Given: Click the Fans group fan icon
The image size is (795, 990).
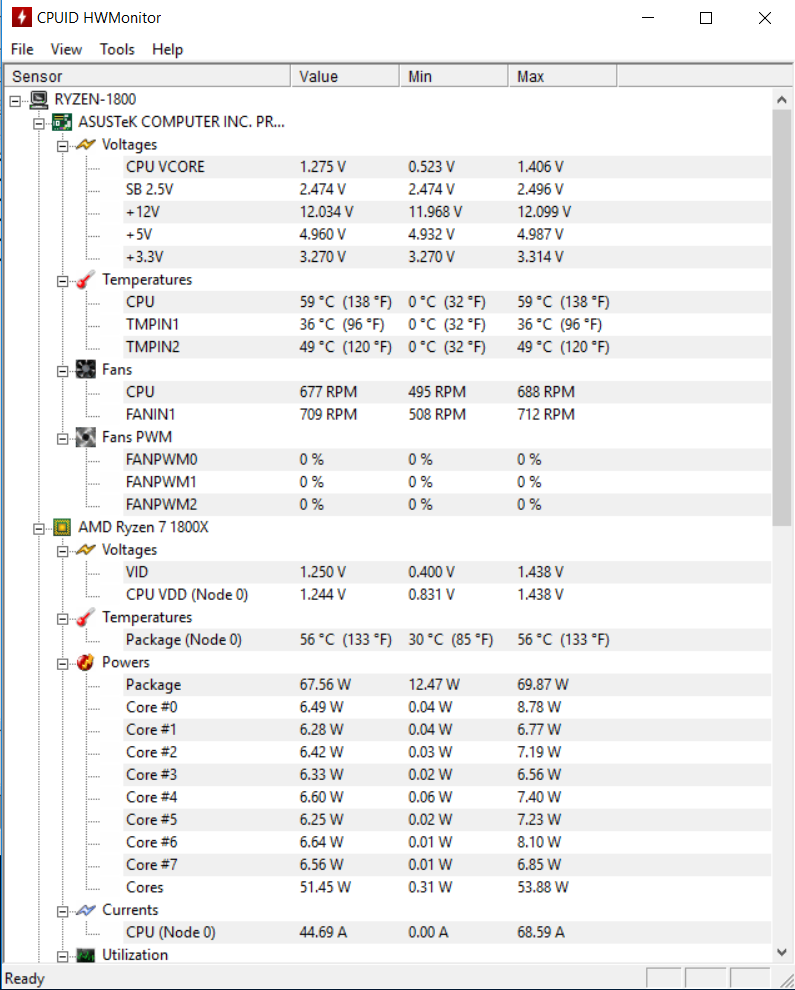Looking at the screenshot, I should 85,369.
